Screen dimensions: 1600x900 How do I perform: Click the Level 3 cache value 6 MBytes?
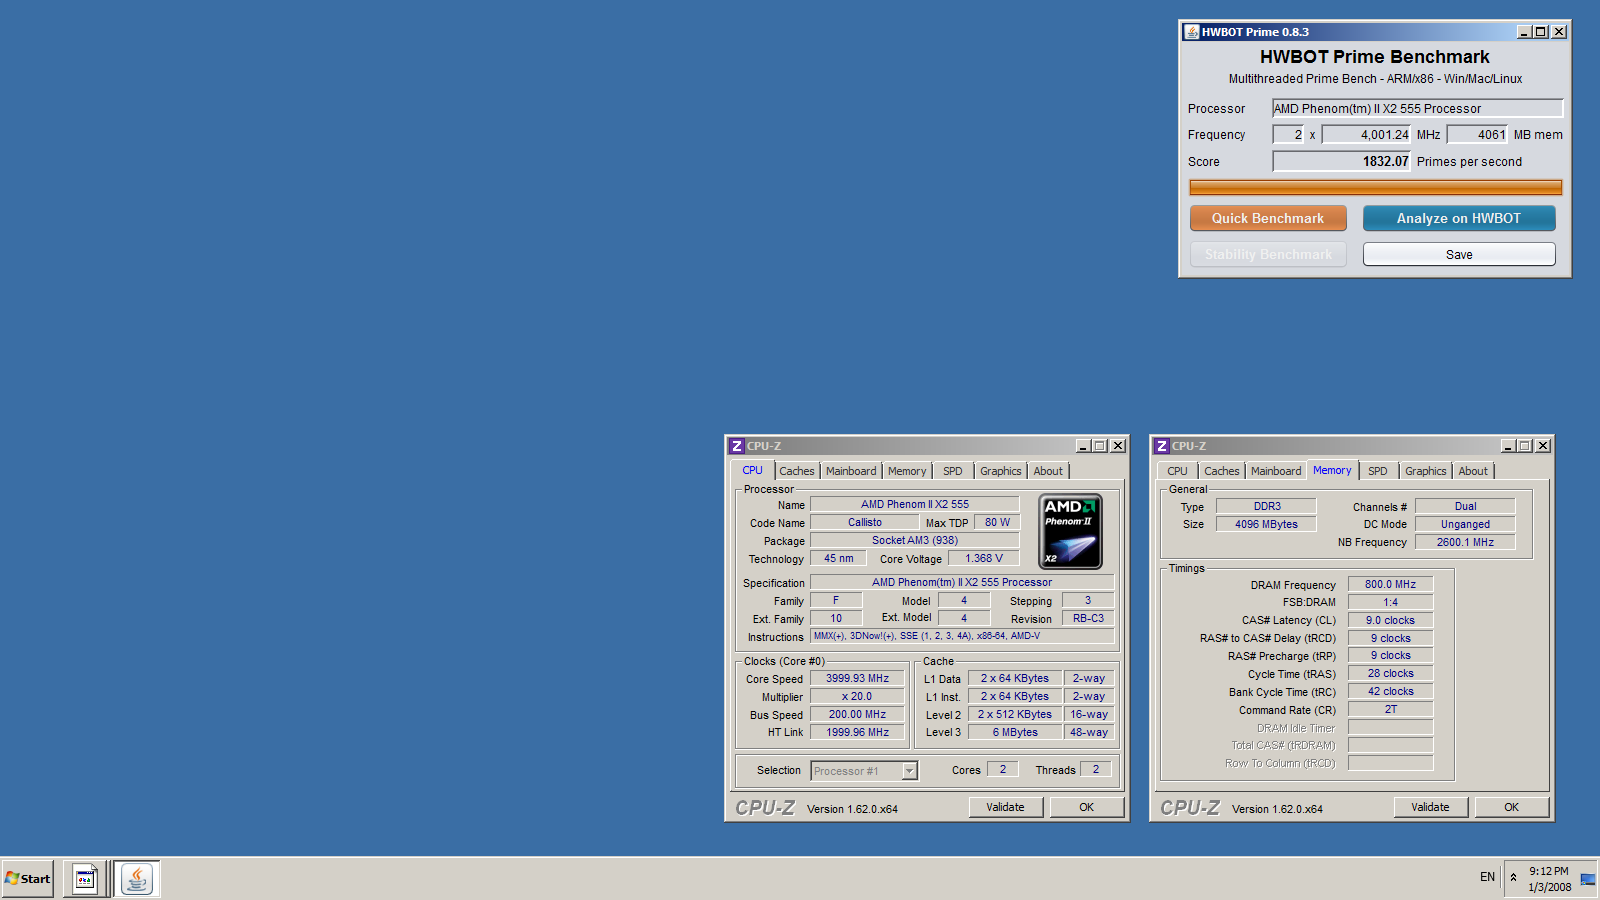point(1015,732)
